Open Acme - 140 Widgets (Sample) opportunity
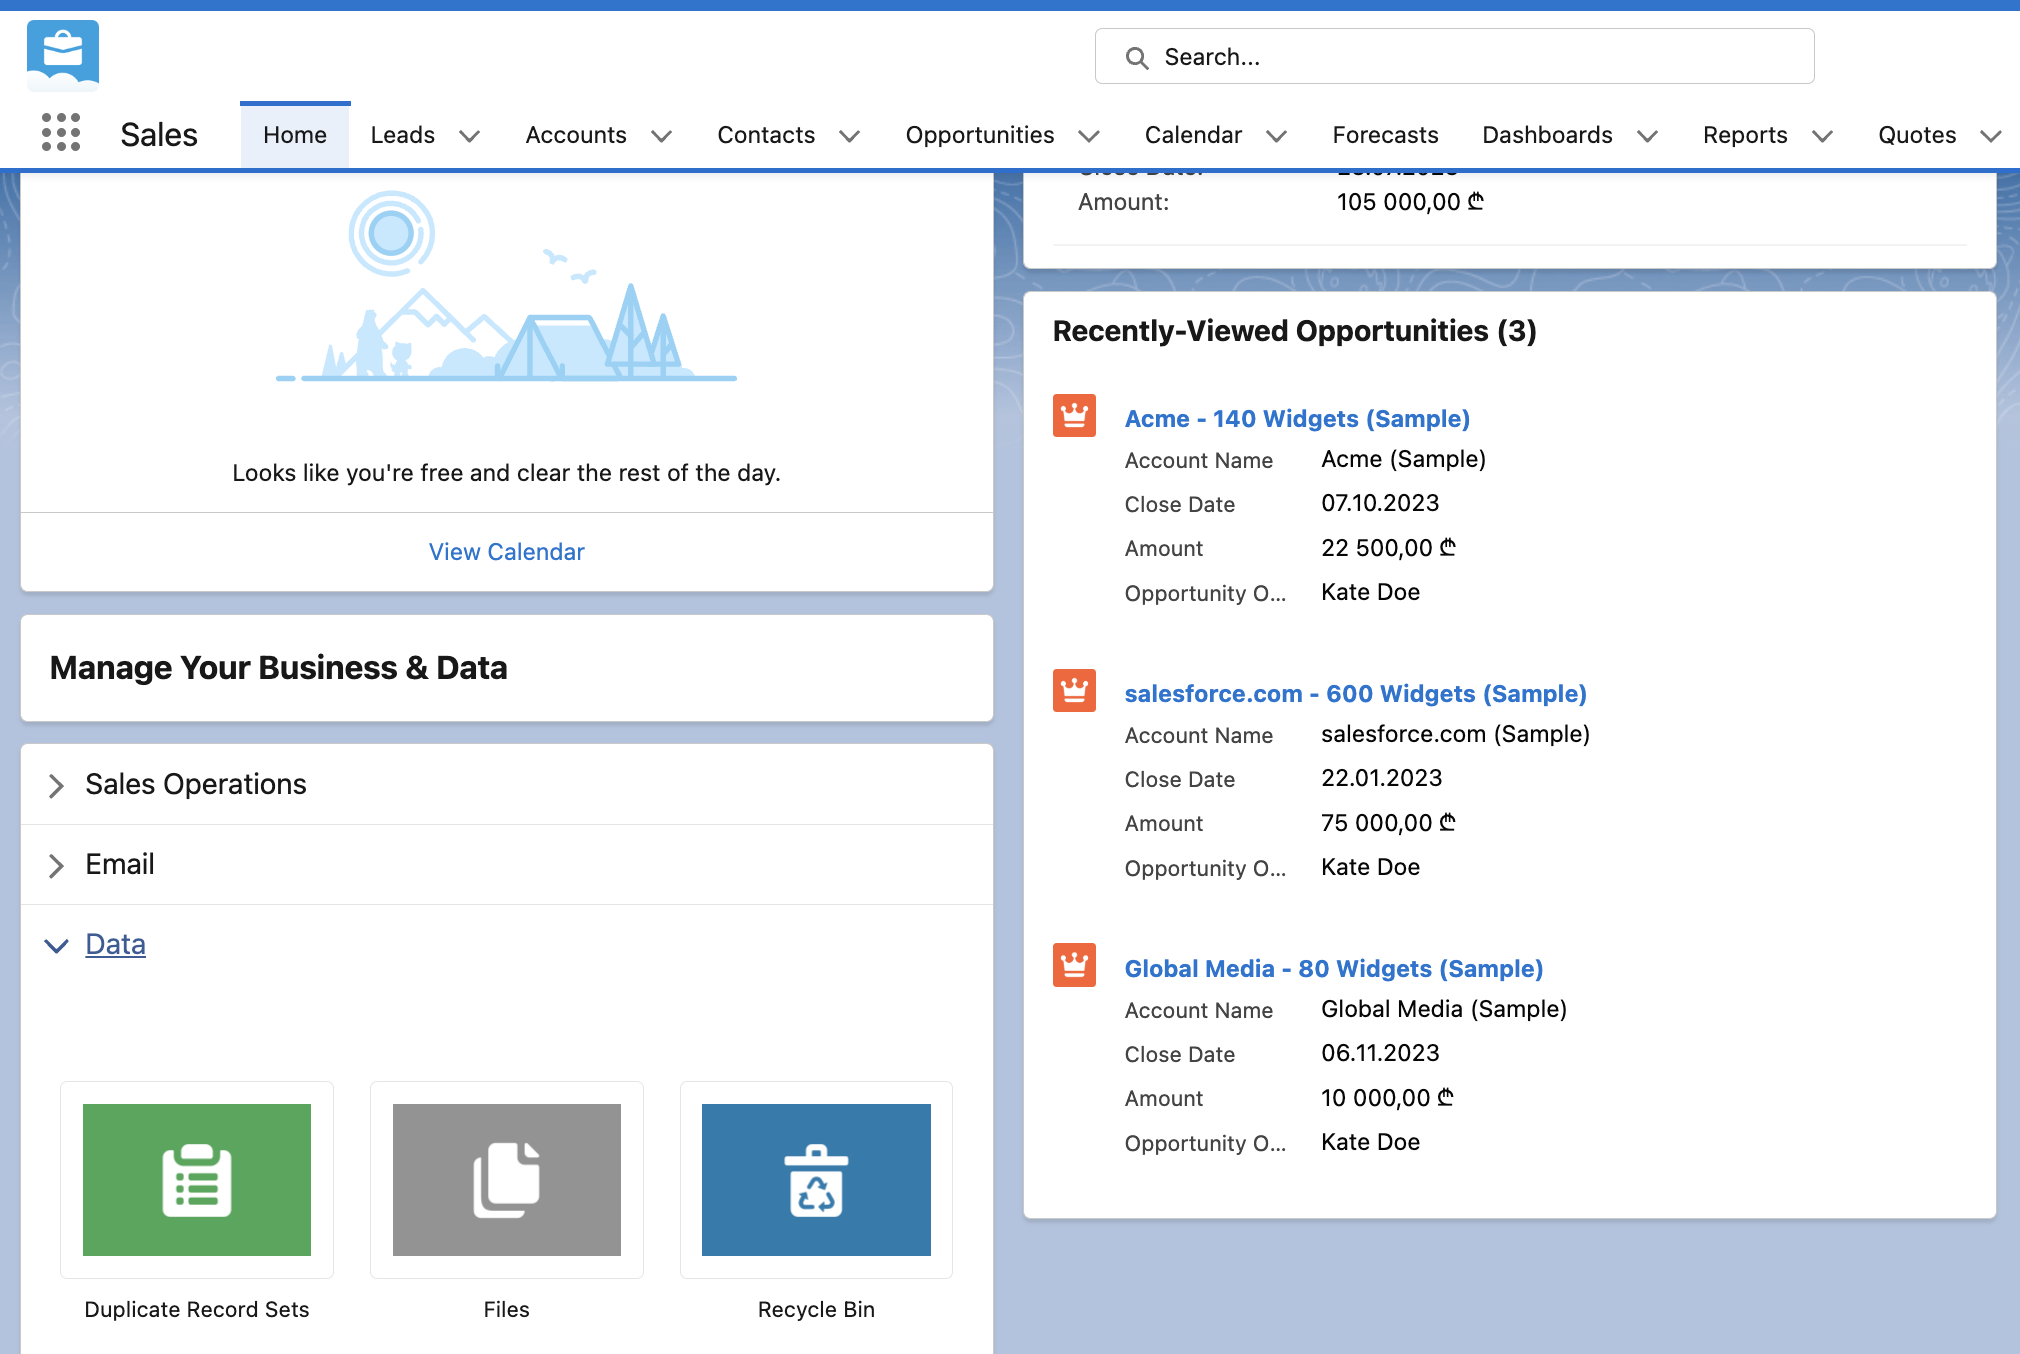This screenshot has height=1354, width=2020. point(1297,419)
